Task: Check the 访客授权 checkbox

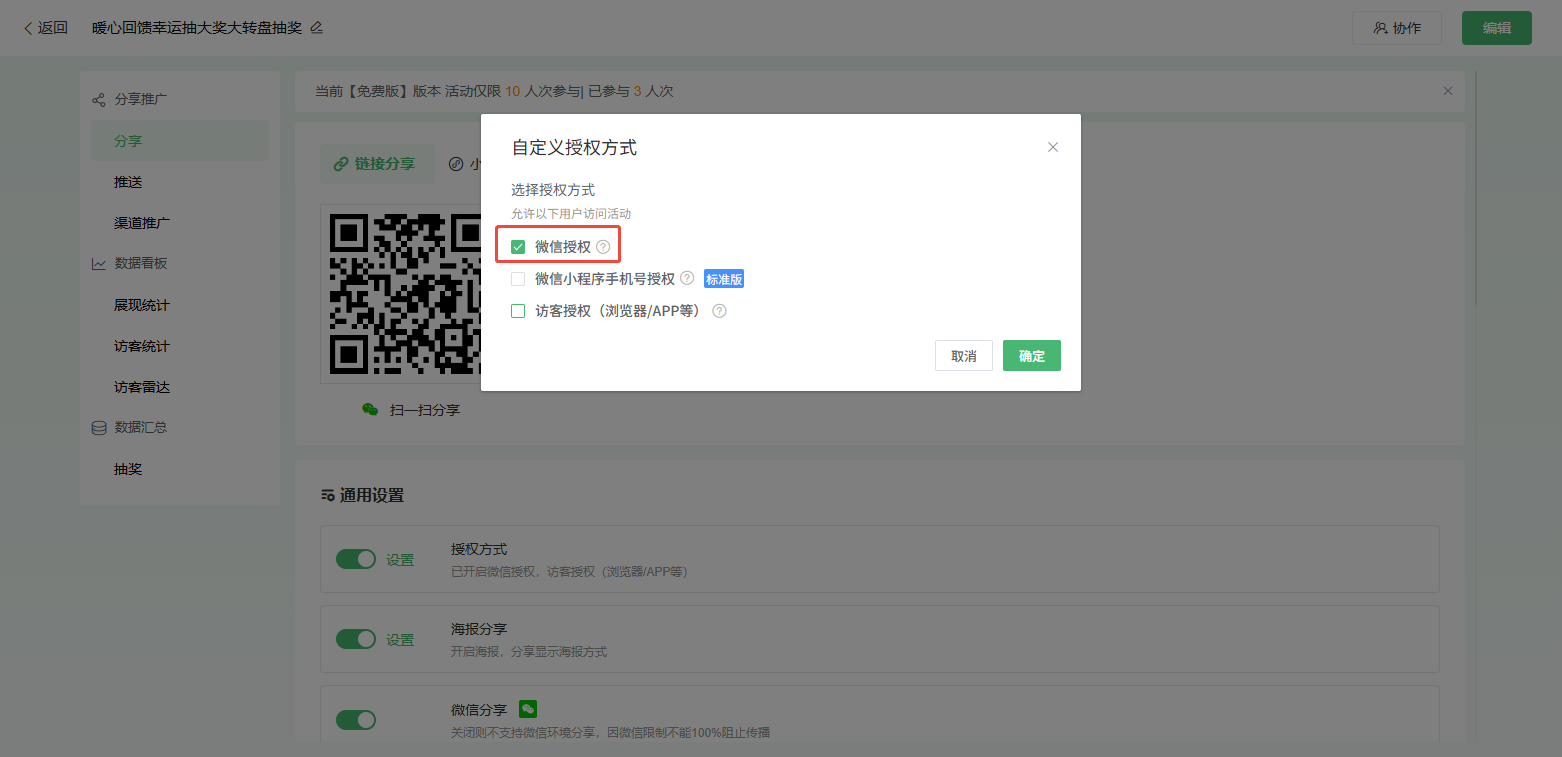Action: coord(518,311)
